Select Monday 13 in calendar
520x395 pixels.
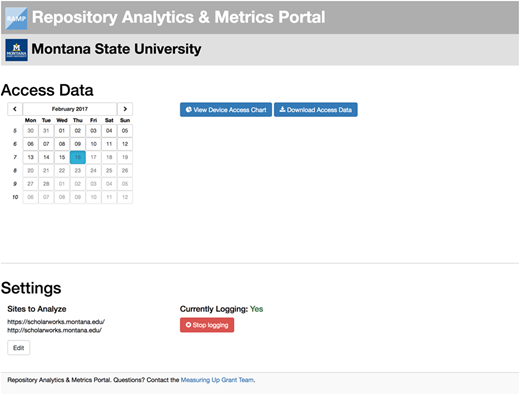pyautogui.click(x=30, y=157)
